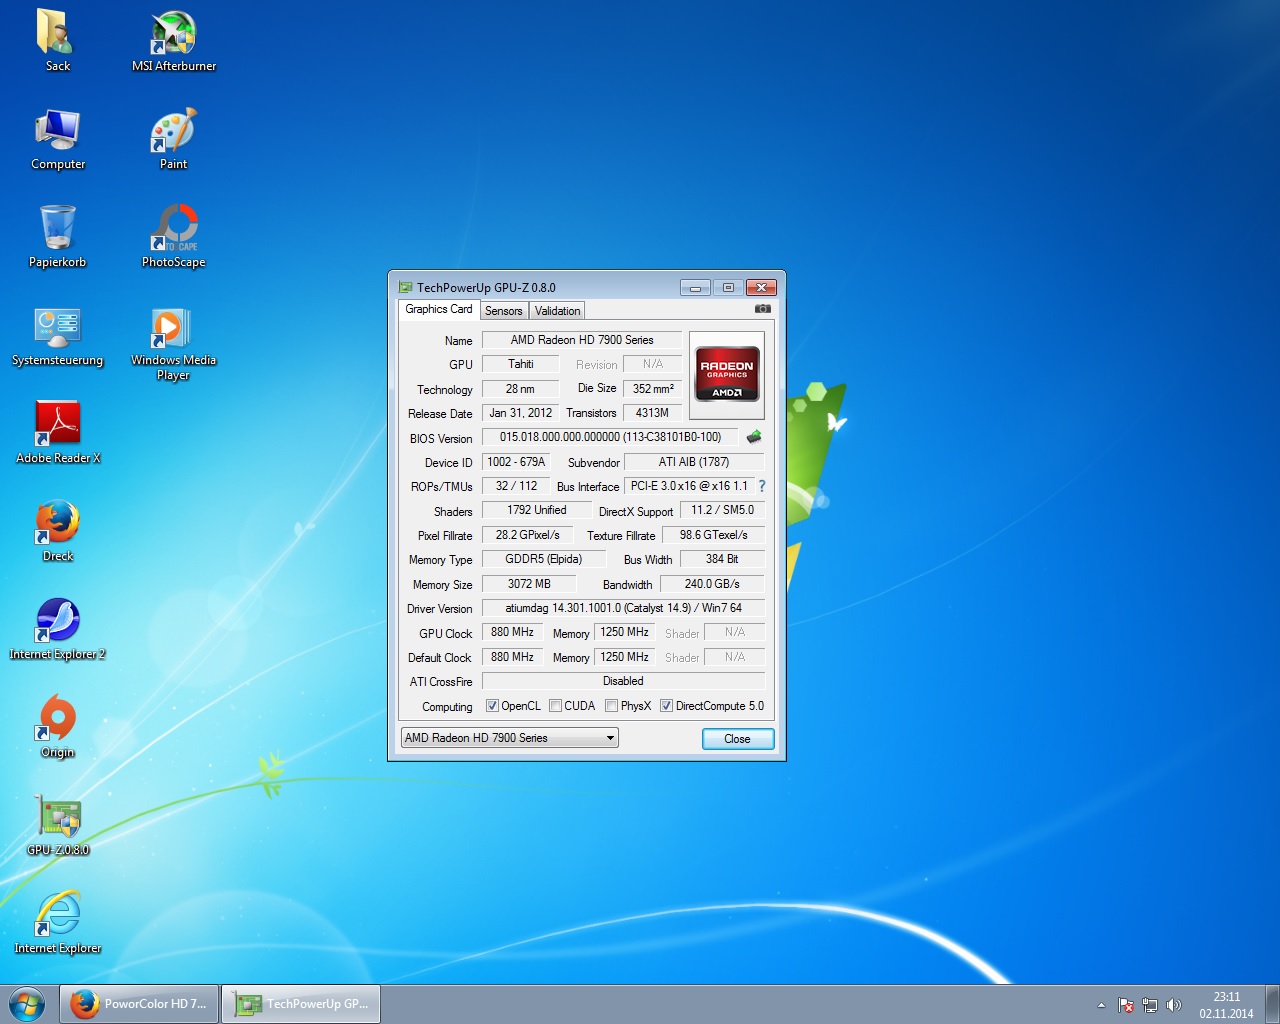1280x1024 pixels.
Task: Switch to Firefox PowerColor HD taskbar item
Action: coord(139,1004)
